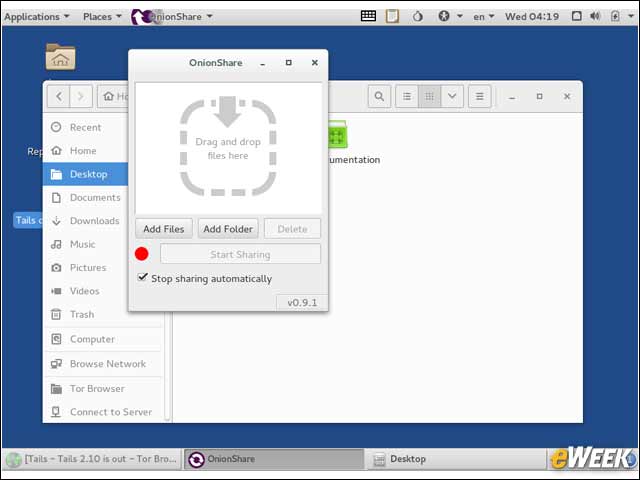
Task: Click the Recent clock icon in the sidebar
Action: tap(56, 127)
